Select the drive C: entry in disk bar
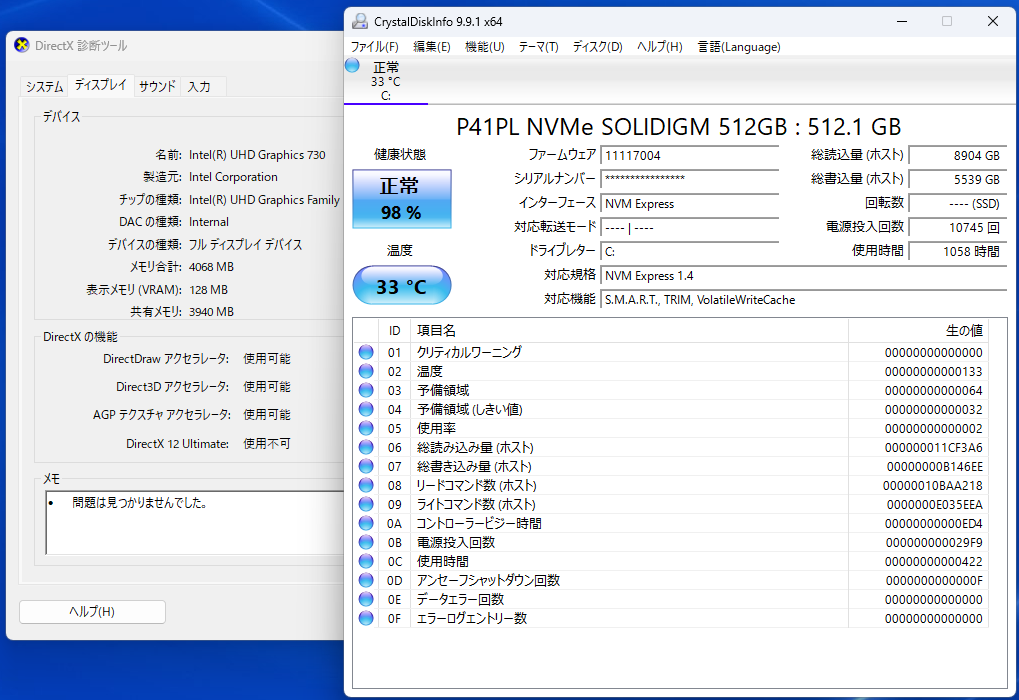Image resolution: width=1019 pixels, height=700 pixels. click(x=386, y=81)
